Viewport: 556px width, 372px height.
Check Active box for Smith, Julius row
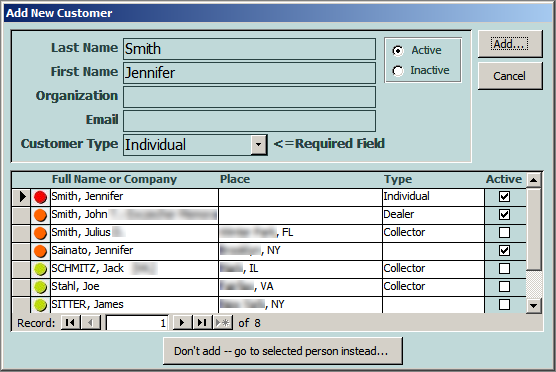pos(504,233)
